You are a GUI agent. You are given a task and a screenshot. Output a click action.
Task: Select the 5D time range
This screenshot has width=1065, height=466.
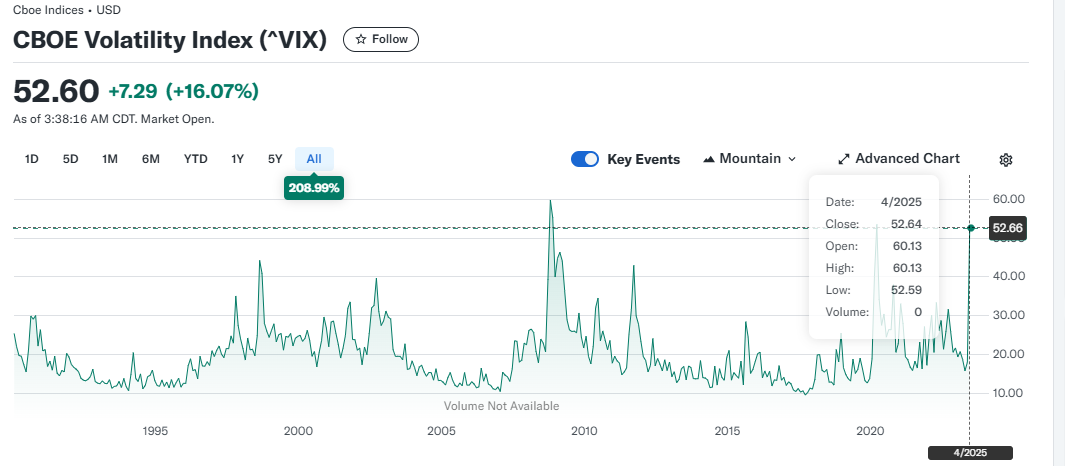coord(71,159)
